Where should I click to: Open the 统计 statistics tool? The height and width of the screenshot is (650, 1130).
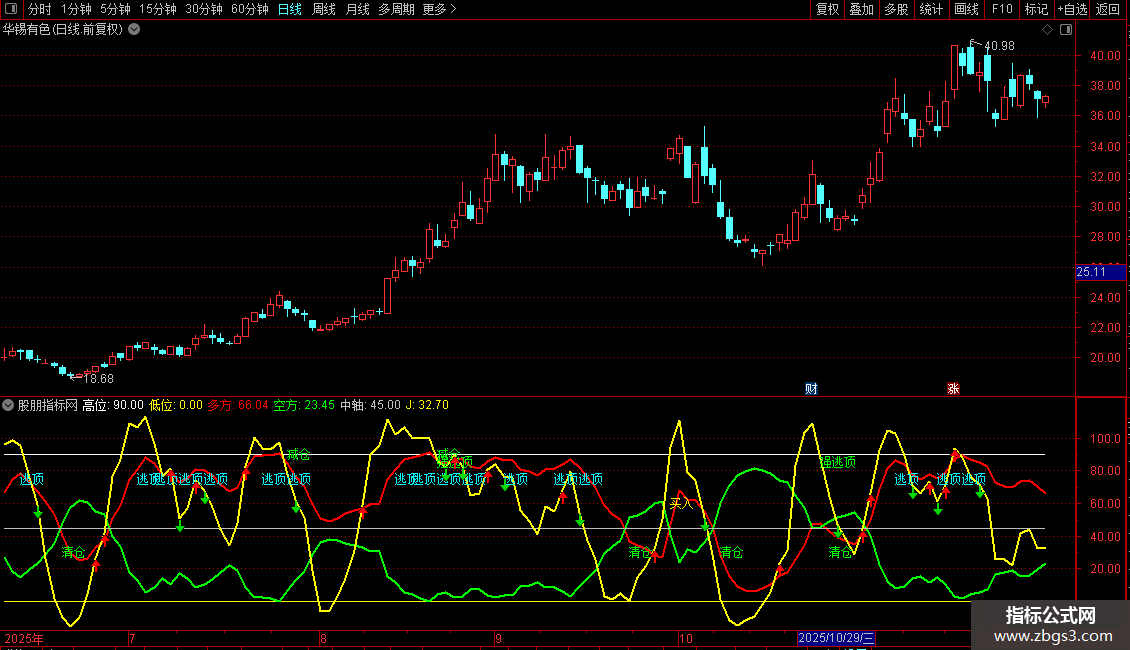tap(930, 9)
